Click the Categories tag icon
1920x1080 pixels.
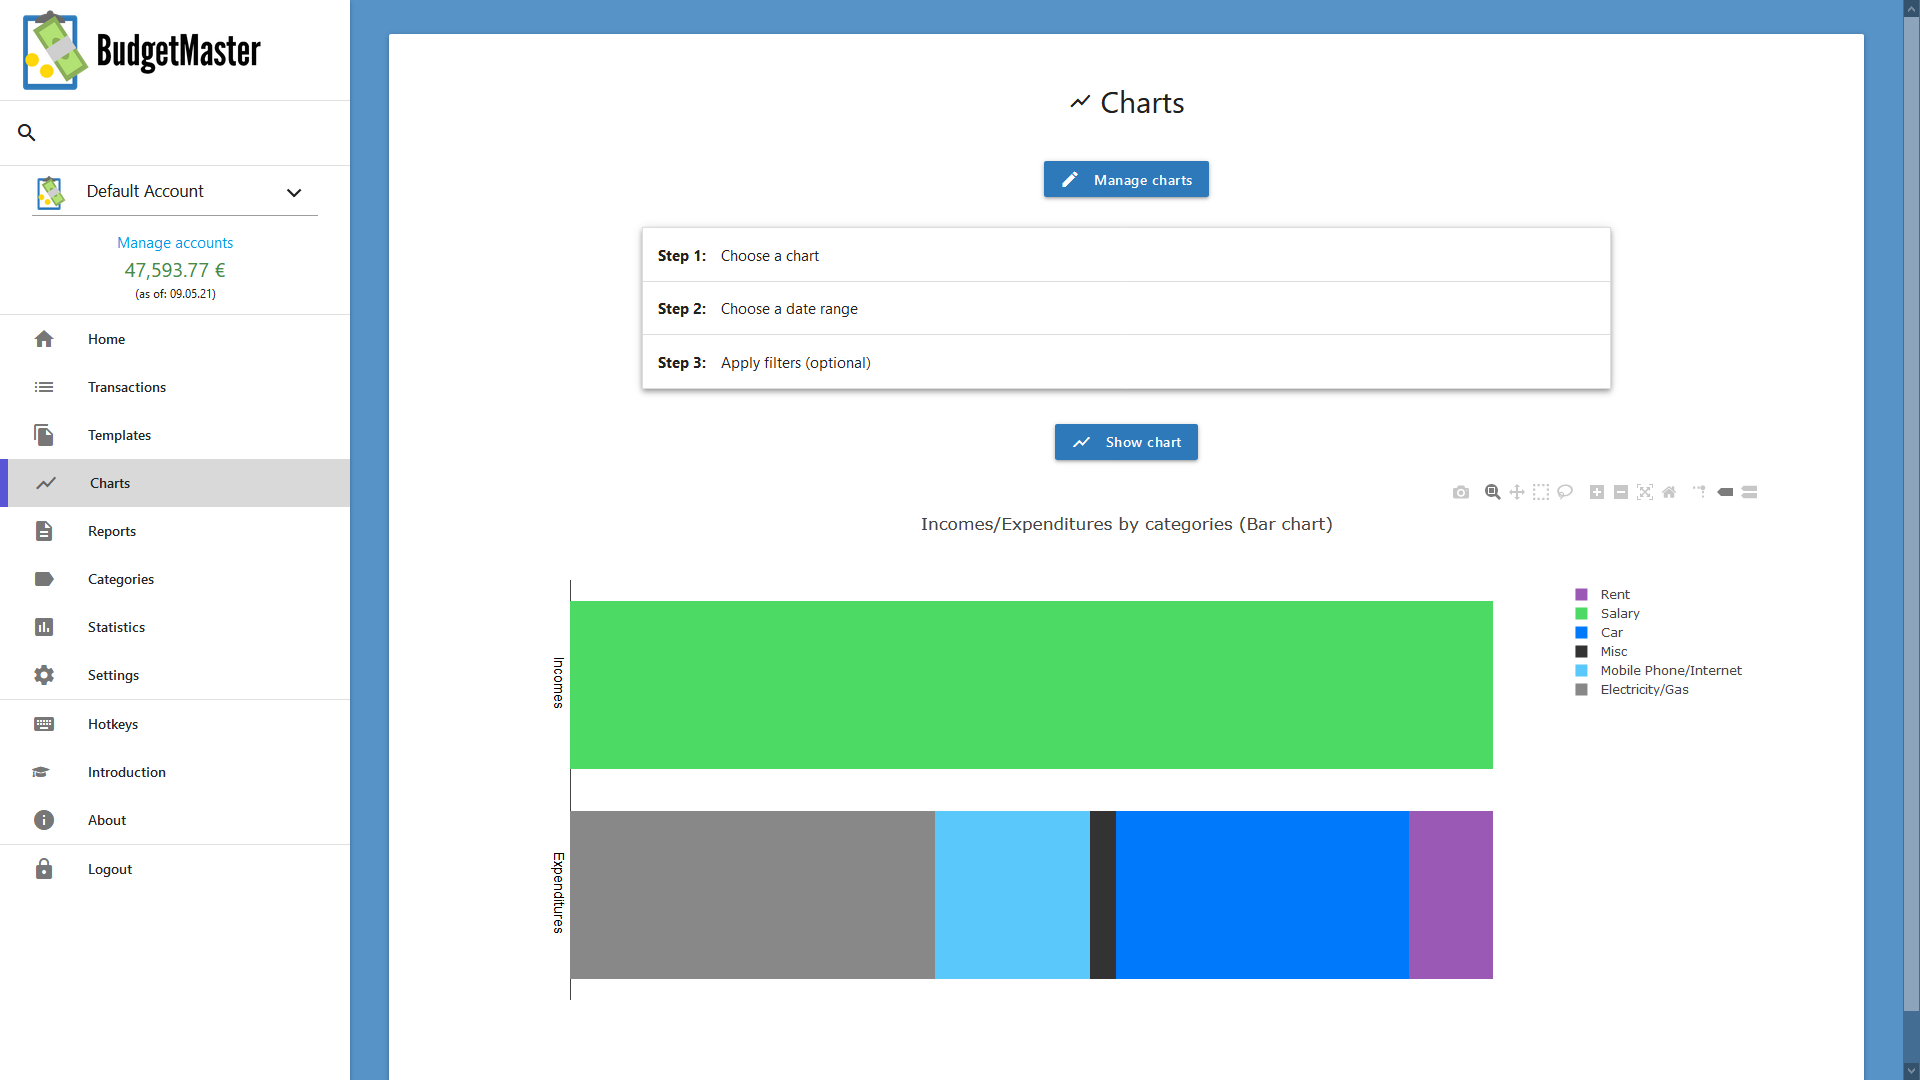coord(44,579)
